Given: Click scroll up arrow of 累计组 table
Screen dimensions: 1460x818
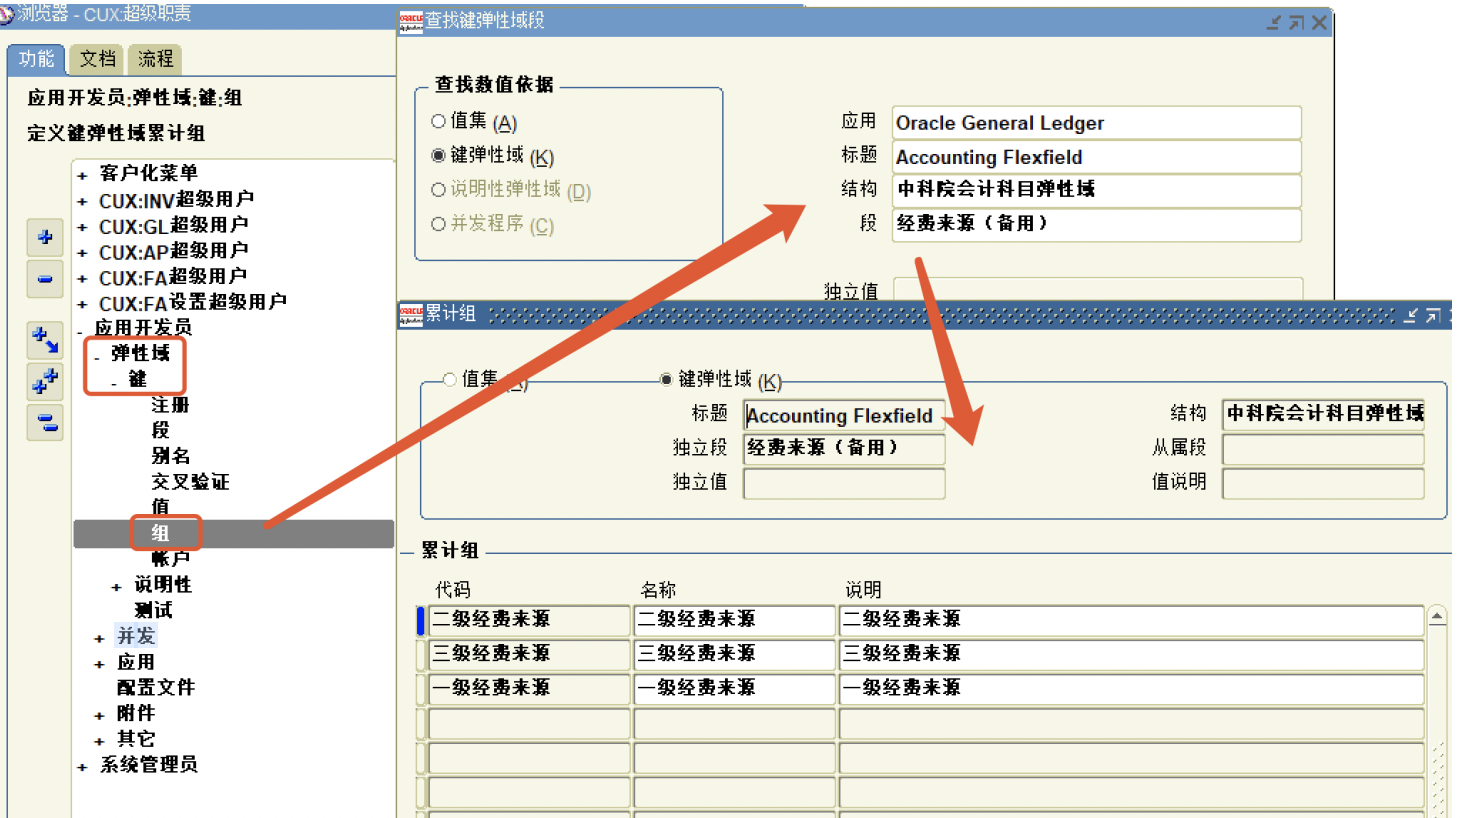Looking at the screenshot, I should coord(1437,615).
